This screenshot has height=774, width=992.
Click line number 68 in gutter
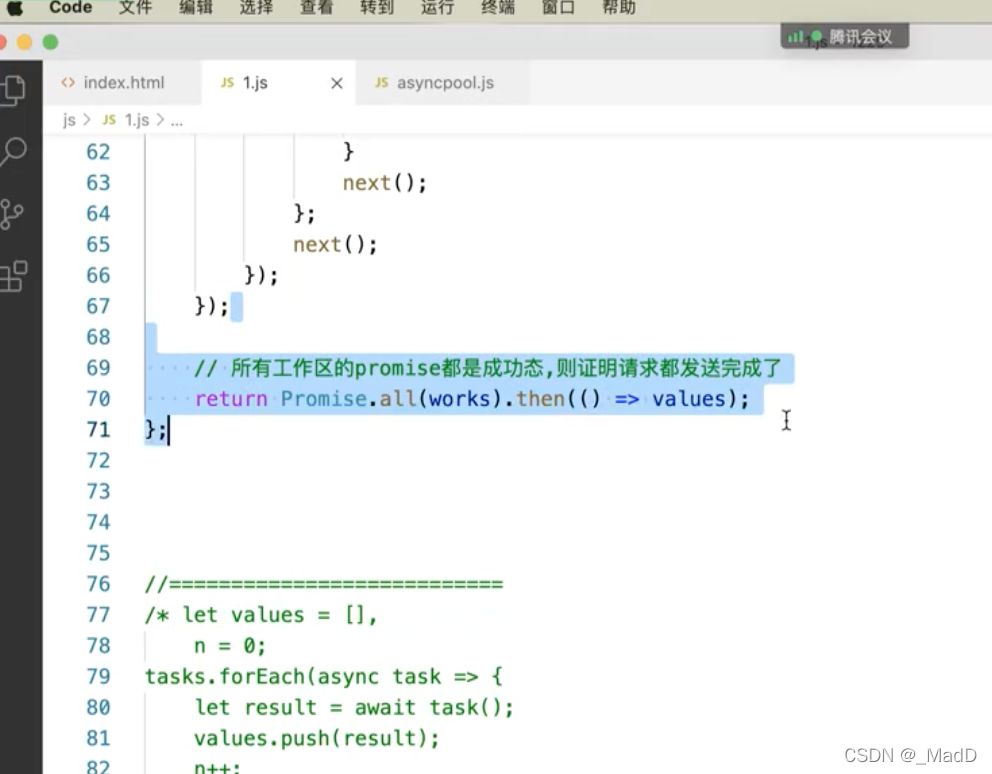click(98, 337)
